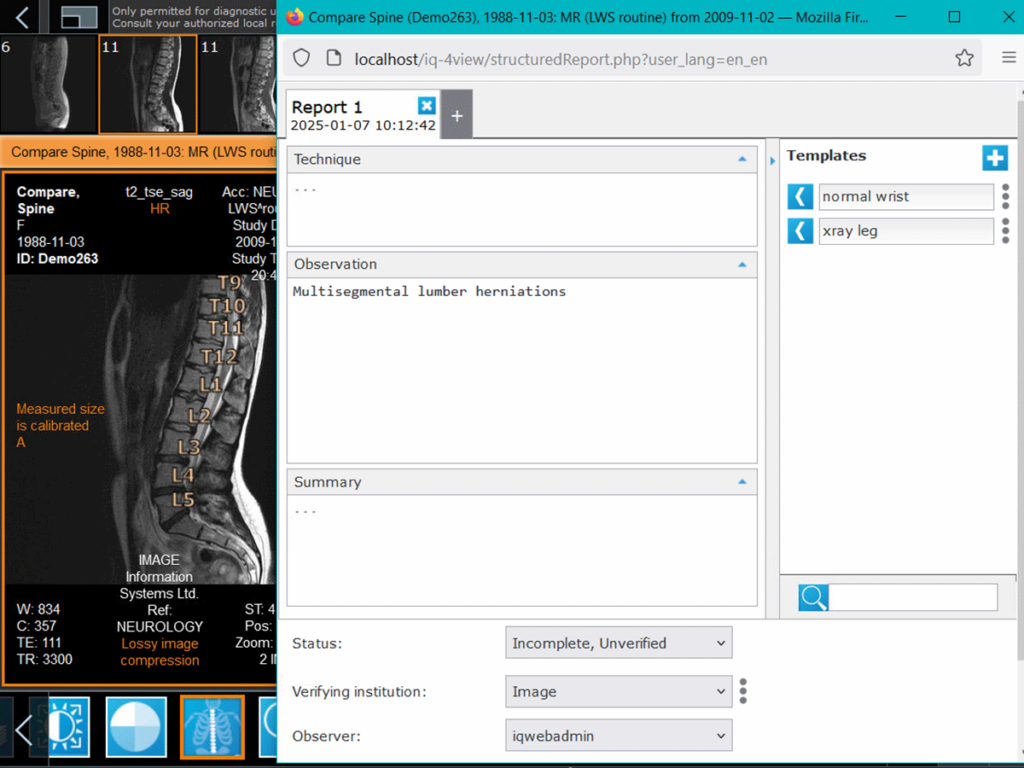Click in the Observation text area

pyautogui.click(x=522, y=370)
